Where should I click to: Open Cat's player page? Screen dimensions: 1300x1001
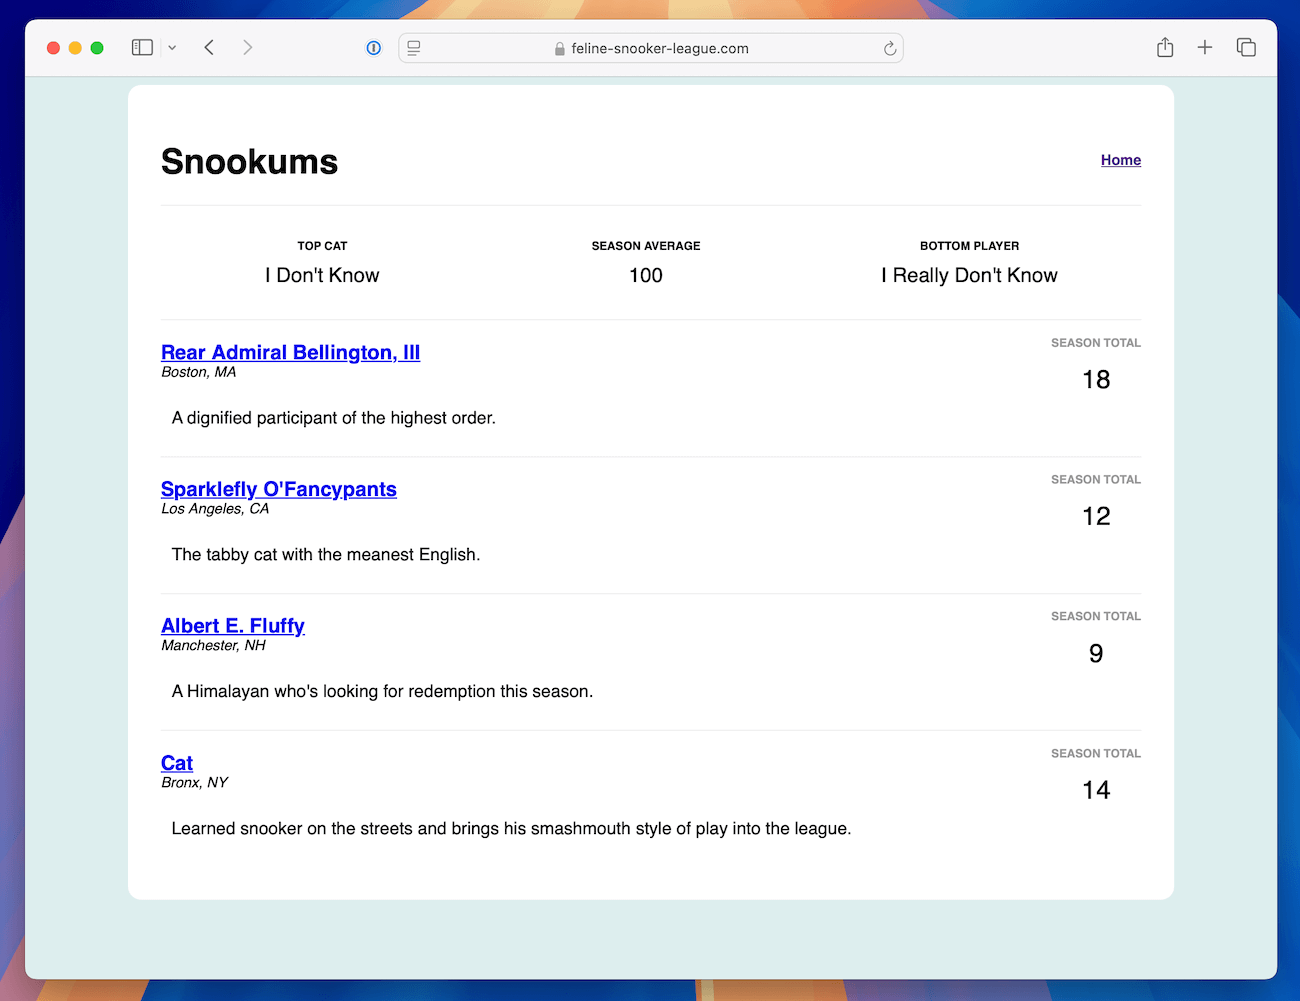coord(176,763)
